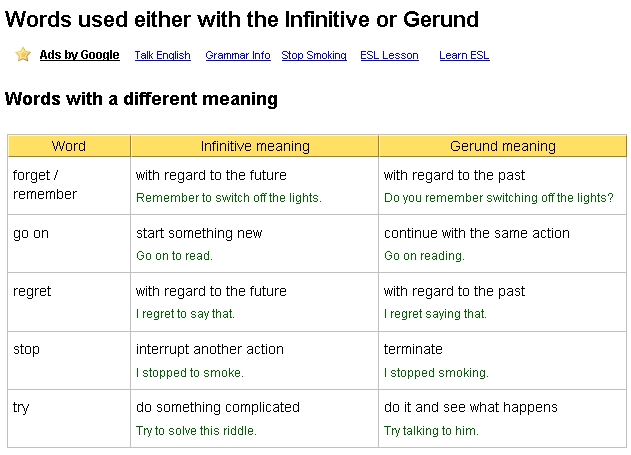Select the forget / remember table cell

pyautogui.click(x=69, y=185)
